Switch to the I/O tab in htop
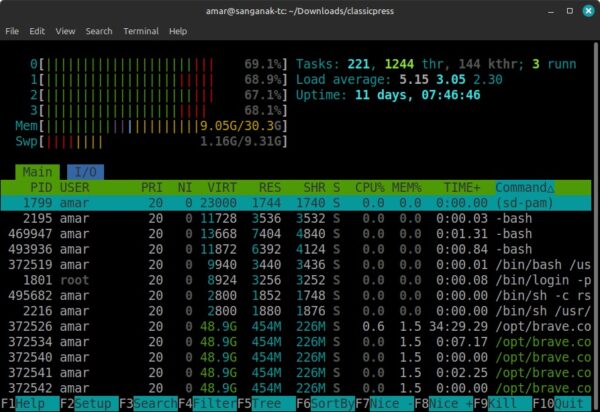Viewport: 600px width, 412px height. (x=85, y=172)
